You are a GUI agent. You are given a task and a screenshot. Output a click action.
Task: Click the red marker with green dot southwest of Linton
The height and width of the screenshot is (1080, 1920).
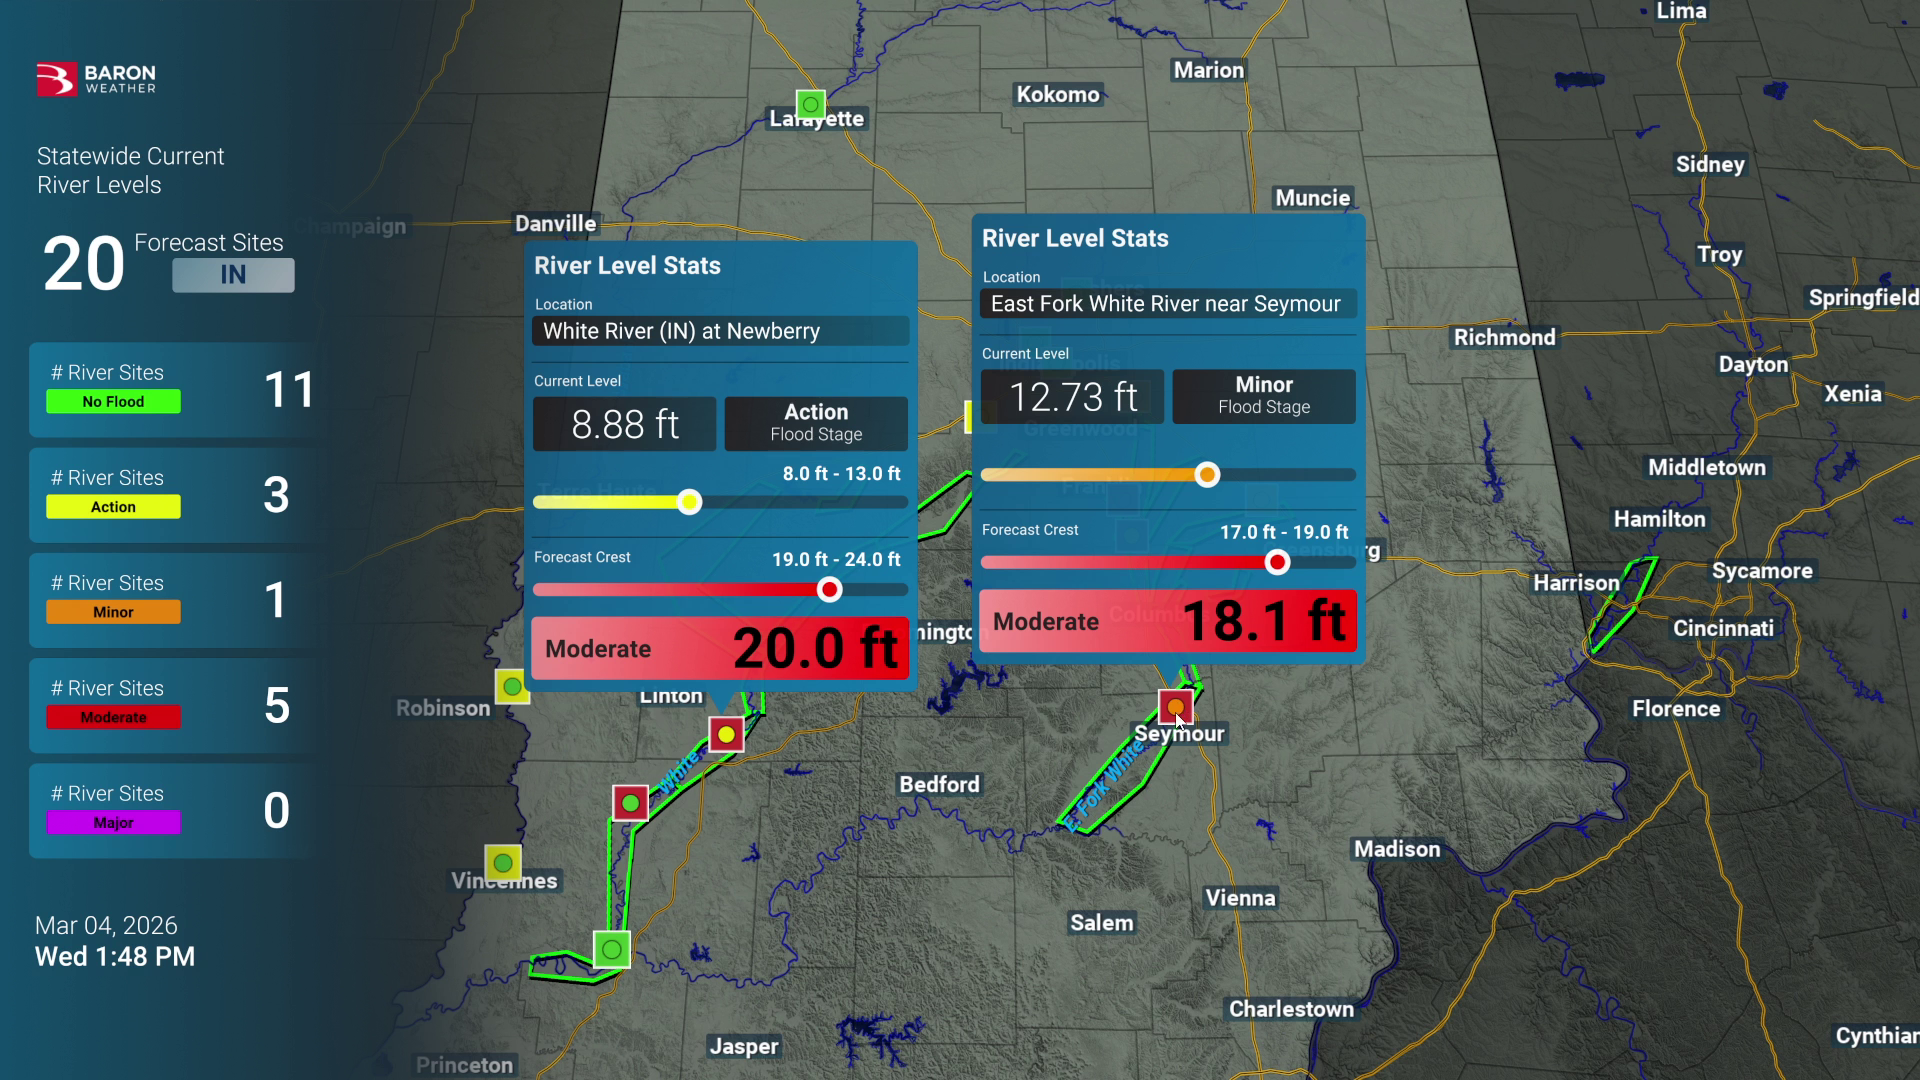(630, 803)
